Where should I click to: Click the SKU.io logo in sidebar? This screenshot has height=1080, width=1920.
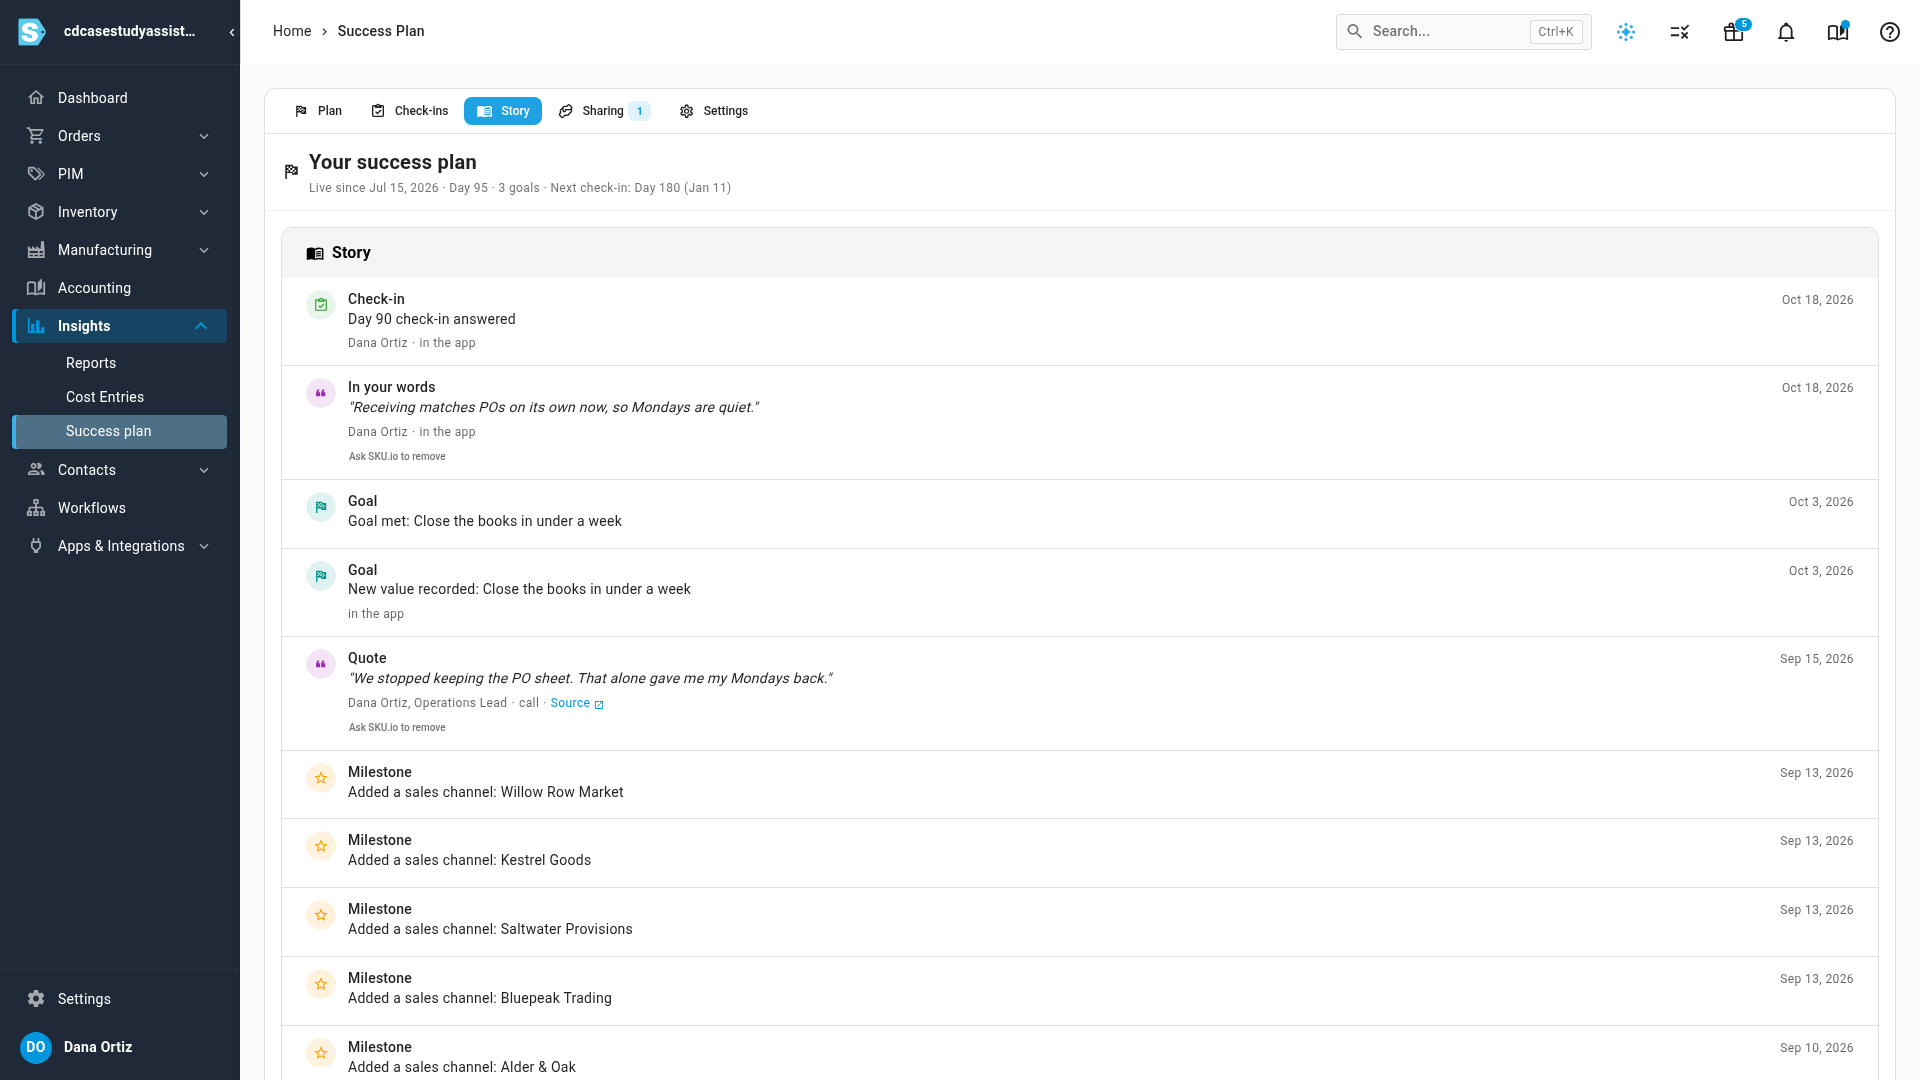coord(32,32)
